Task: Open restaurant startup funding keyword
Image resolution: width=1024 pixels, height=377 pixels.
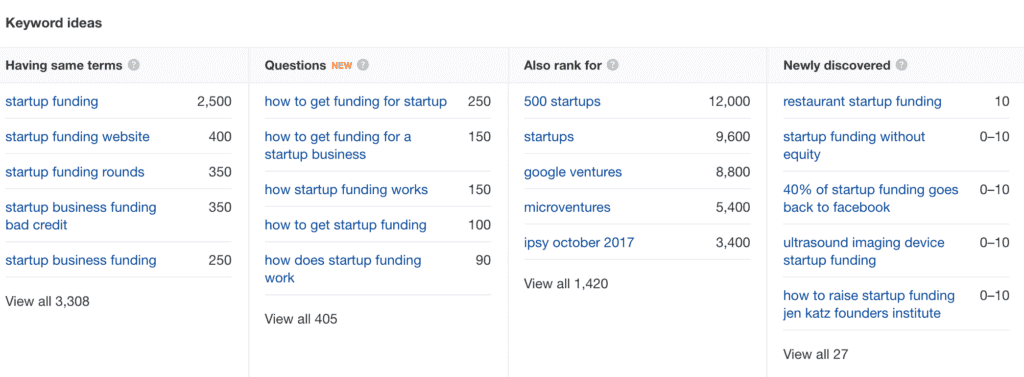Action: point(862,101)
